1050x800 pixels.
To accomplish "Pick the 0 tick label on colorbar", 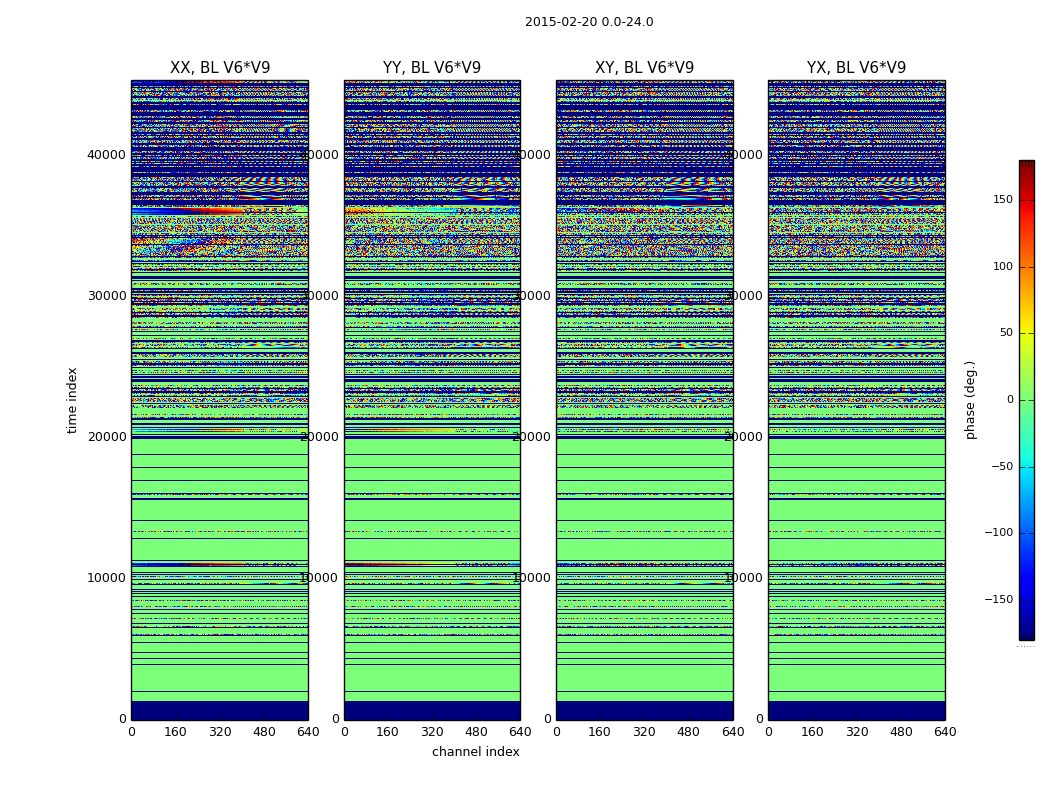I will [1009, 400].
